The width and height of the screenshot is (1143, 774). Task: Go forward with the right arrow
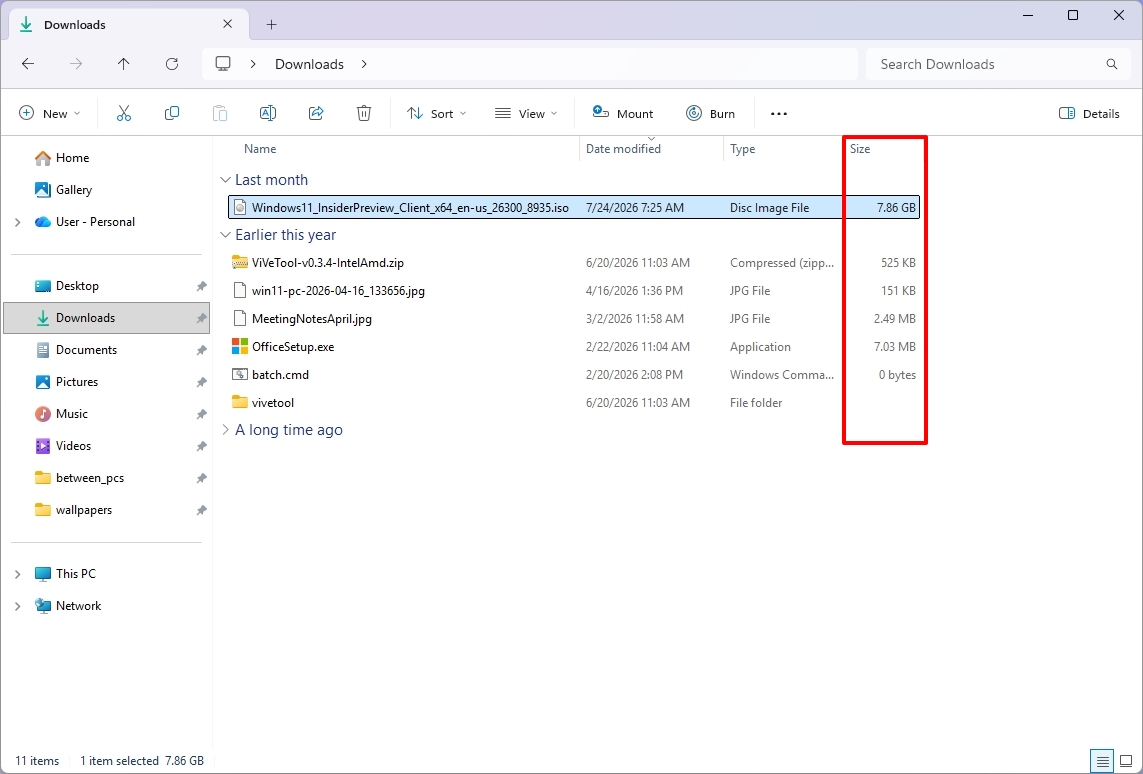coord(76,64)
